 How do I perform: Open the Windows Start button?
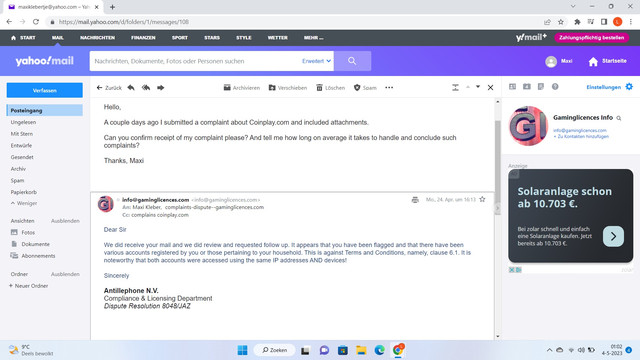(x=242, y=350)
